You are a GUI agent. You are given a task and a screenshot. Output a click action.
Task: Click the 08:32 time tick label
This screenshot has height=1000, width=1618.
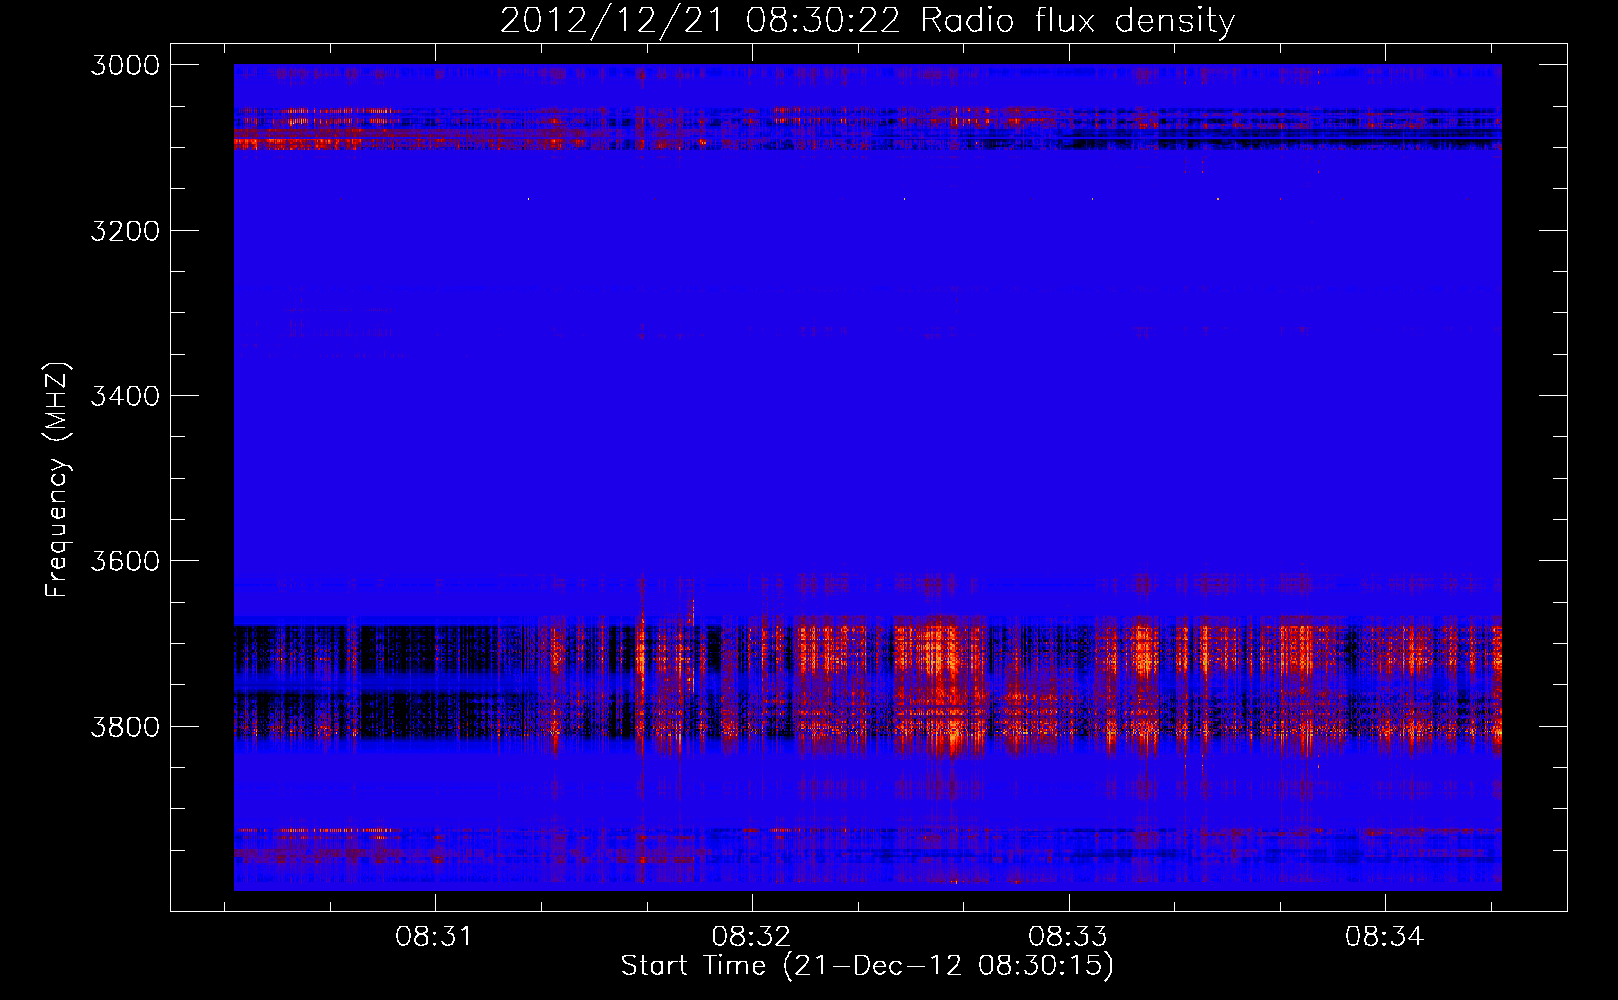coord(751,937)
